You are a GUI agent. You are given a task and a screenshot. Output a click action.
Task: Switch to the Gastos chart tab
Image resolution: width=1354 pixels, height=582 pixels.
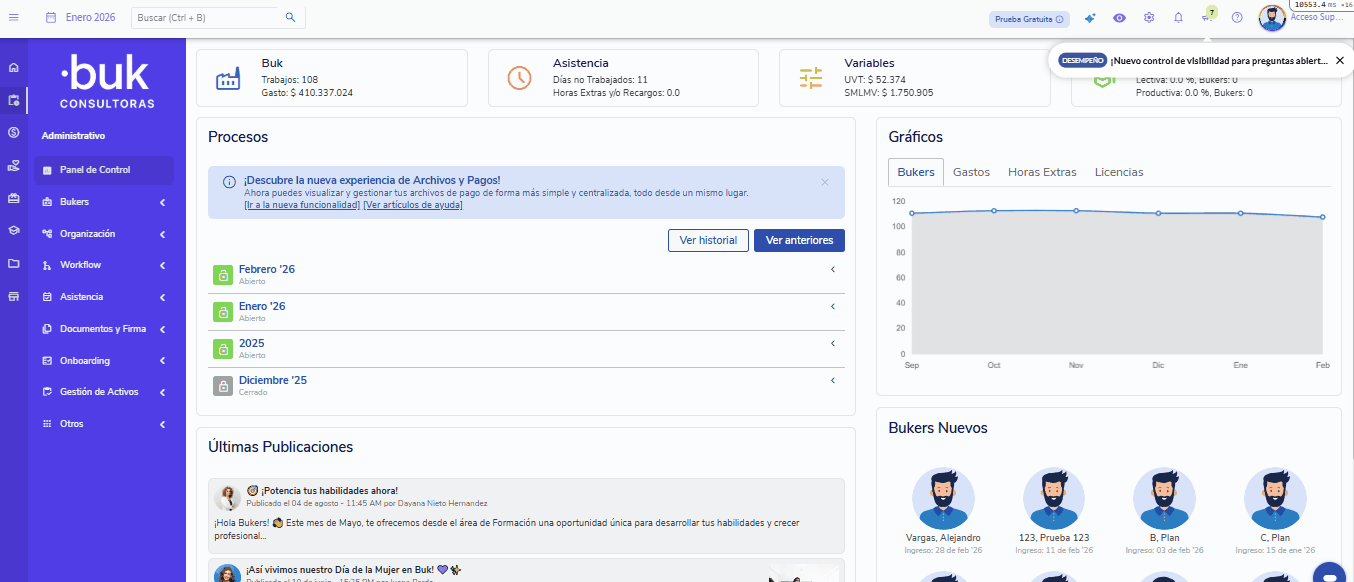[x=971, y=172]
